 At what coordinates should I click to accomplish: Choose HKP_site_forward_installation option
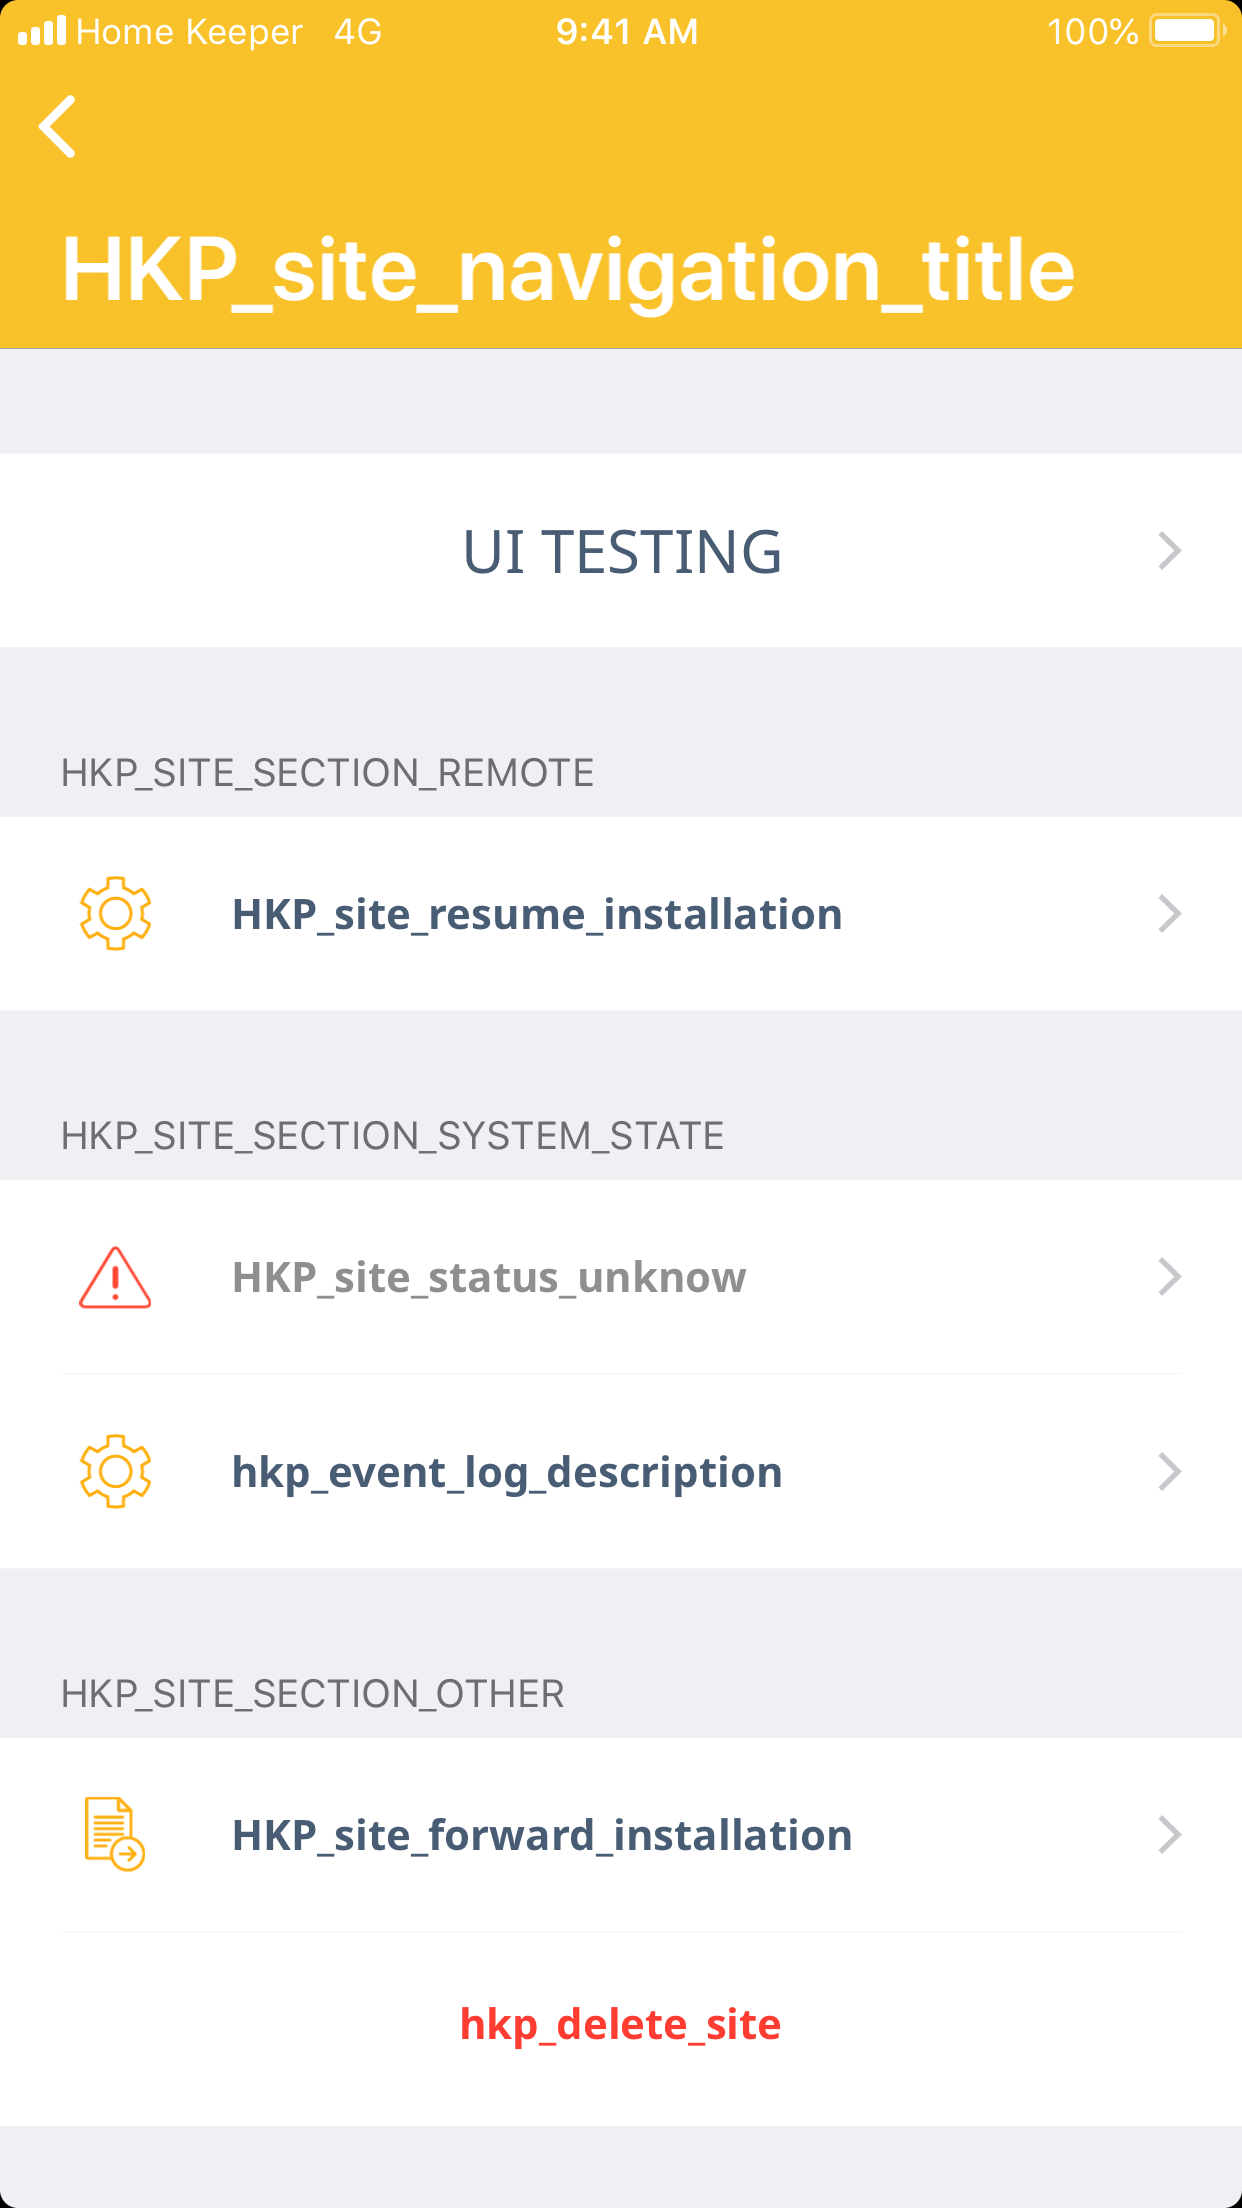(x=542, y=1836)
